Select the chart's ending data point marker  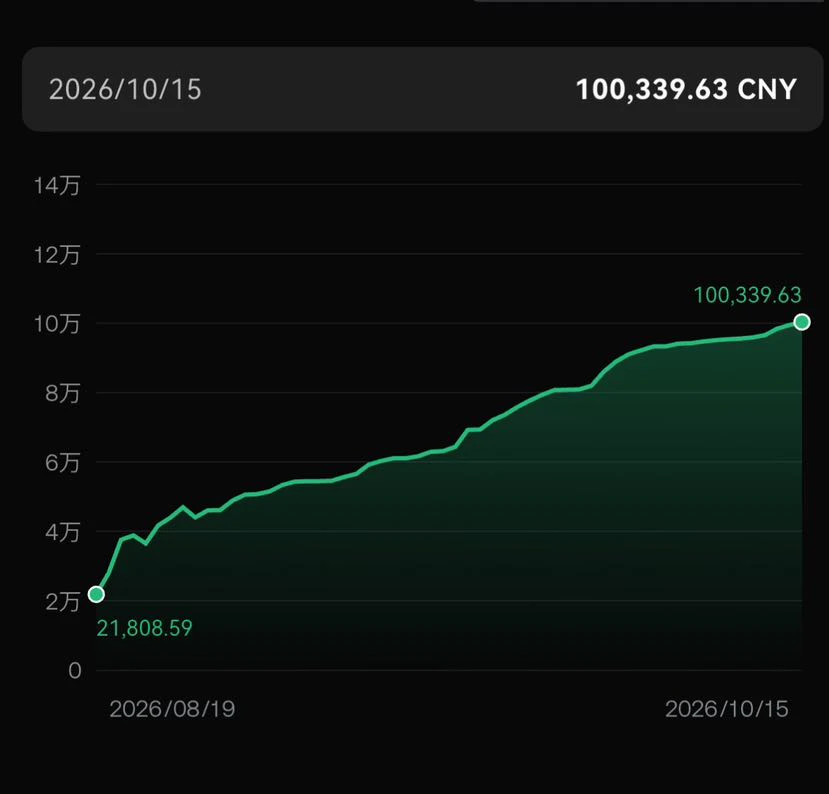coord(802,322)
